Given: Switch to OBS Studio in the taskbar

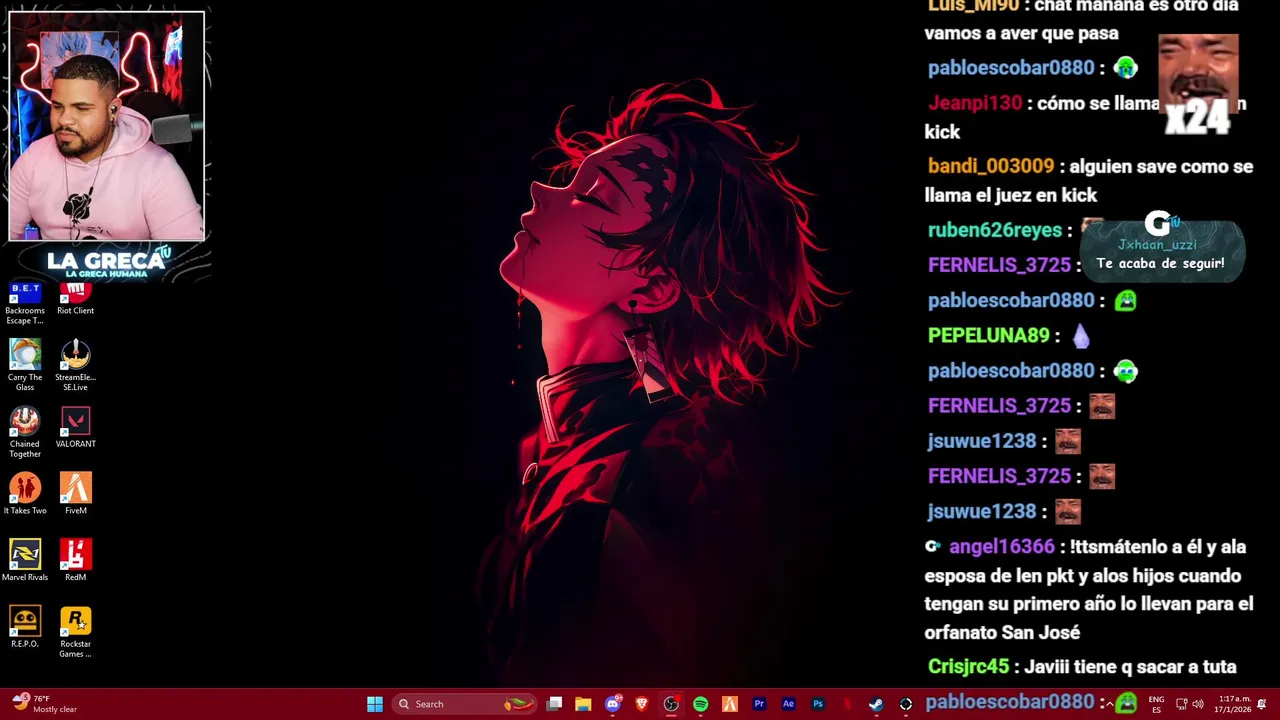Looking at the screenshot, I should pyautogui.click(x=671, y=704).
